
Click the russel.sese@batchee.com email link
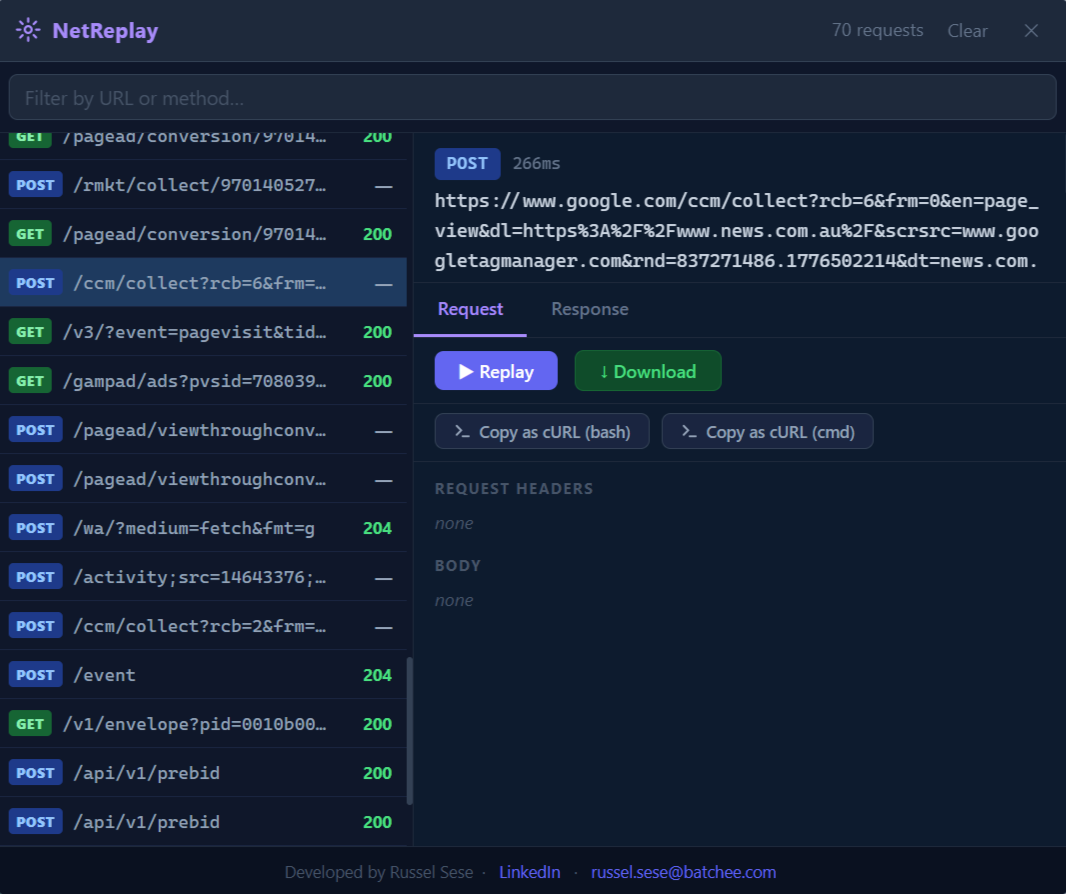point(684,872)
